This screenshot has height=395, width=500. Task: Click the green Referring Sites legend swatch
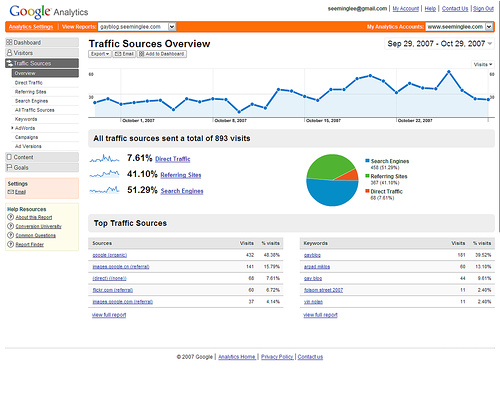click(x=367, y=176)
